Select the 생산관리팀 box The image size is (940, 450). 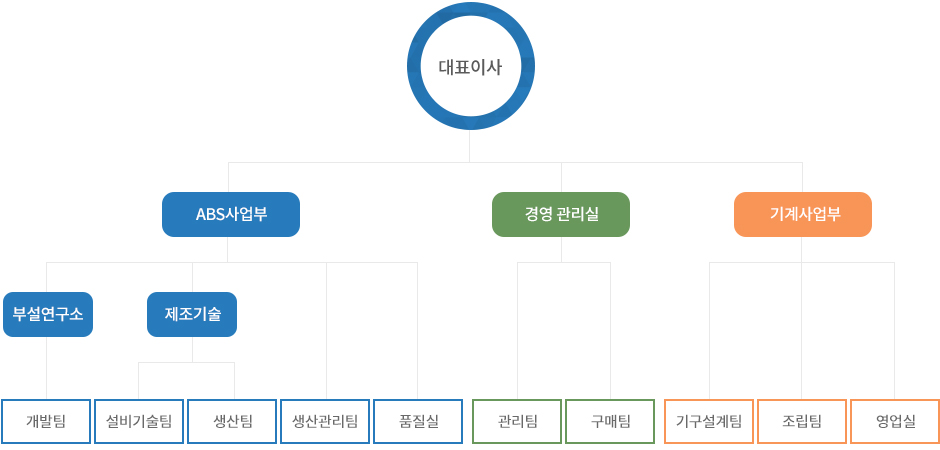325,421
